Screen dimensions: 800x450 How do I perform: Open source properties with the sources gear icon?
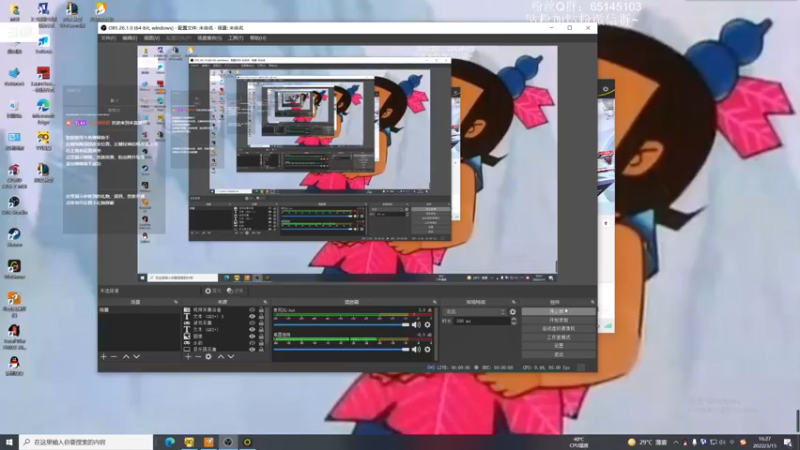pos(208,357)
